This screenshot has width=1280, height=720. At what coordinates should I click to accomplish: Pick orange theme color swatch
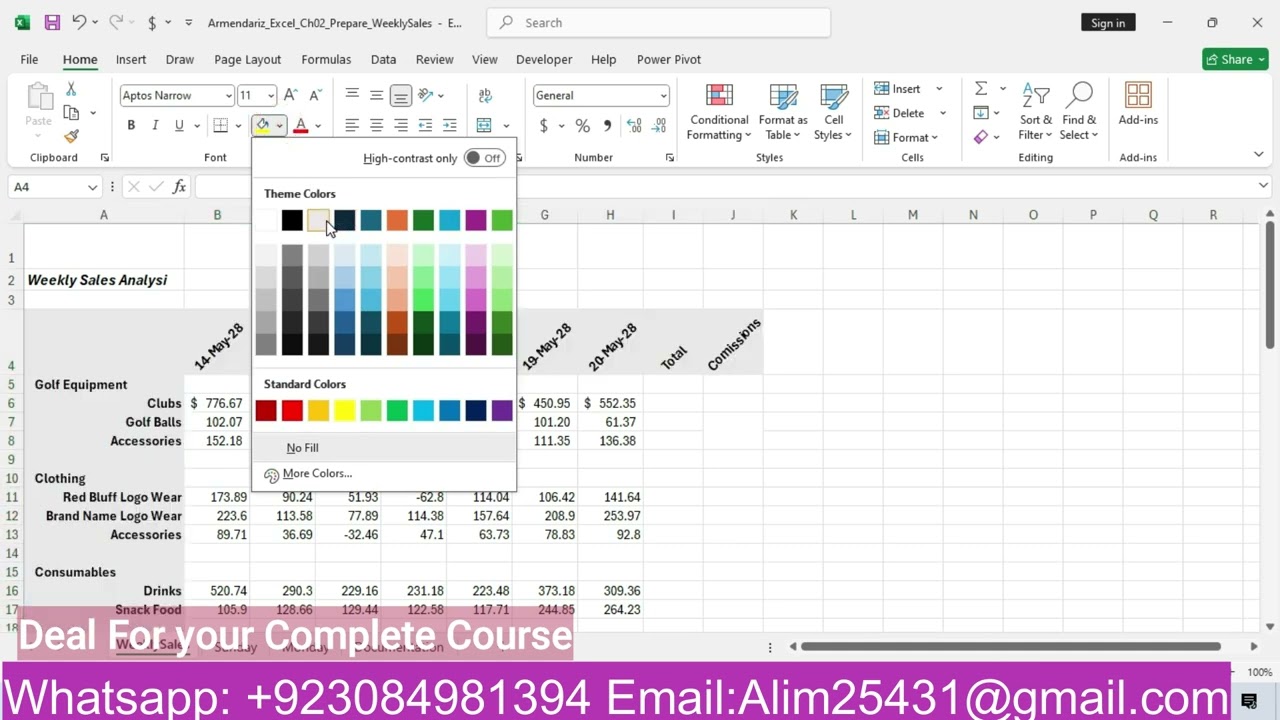[x=397, y=220]
